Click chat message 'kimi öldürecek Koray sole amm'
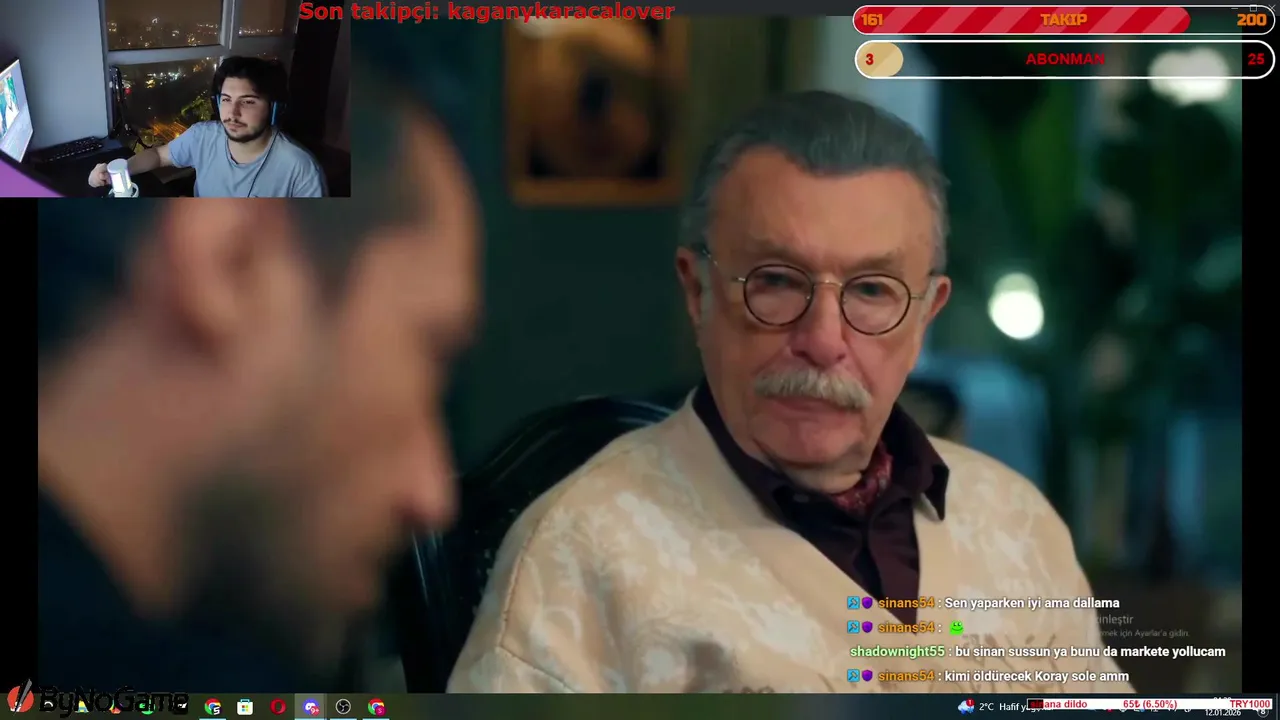The height and width of the screenshot is (720, 1280). click(x=1037, y=676)
